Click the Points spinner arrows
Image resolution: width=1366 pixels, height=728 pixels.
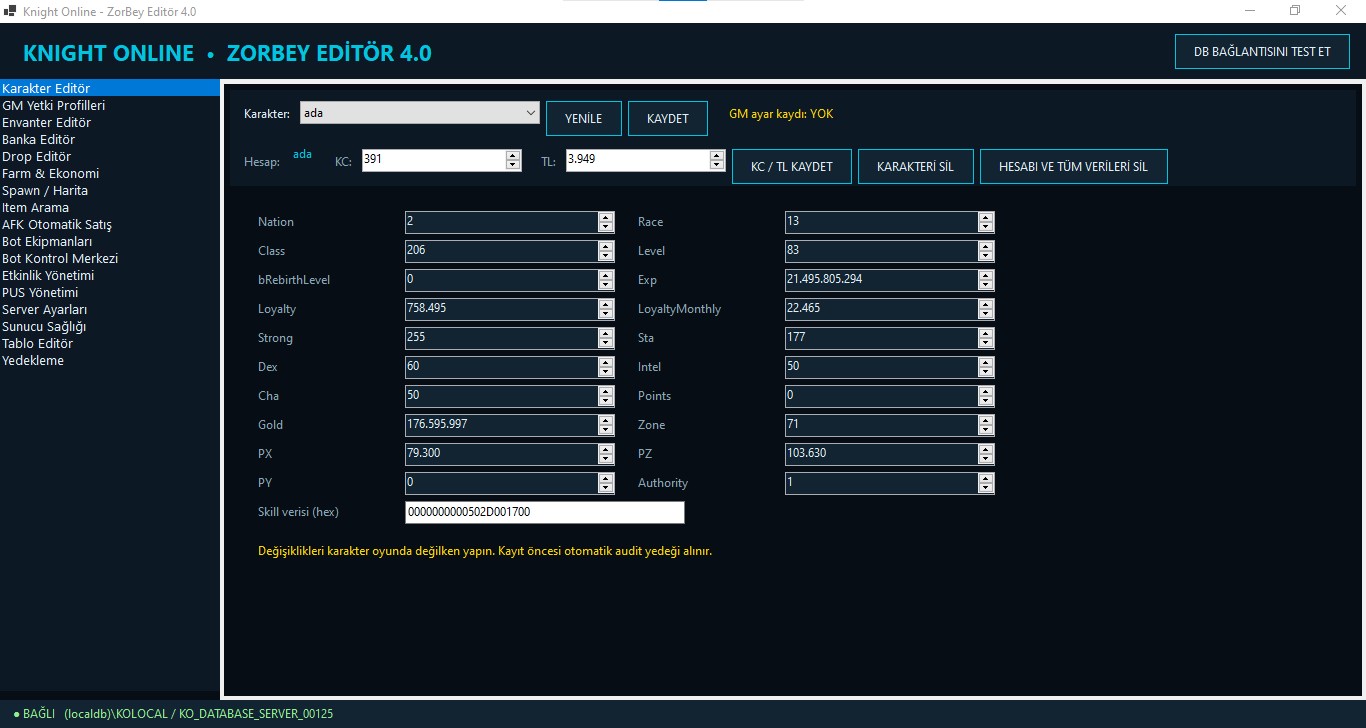pyautogui.click(x=986, y=396)
